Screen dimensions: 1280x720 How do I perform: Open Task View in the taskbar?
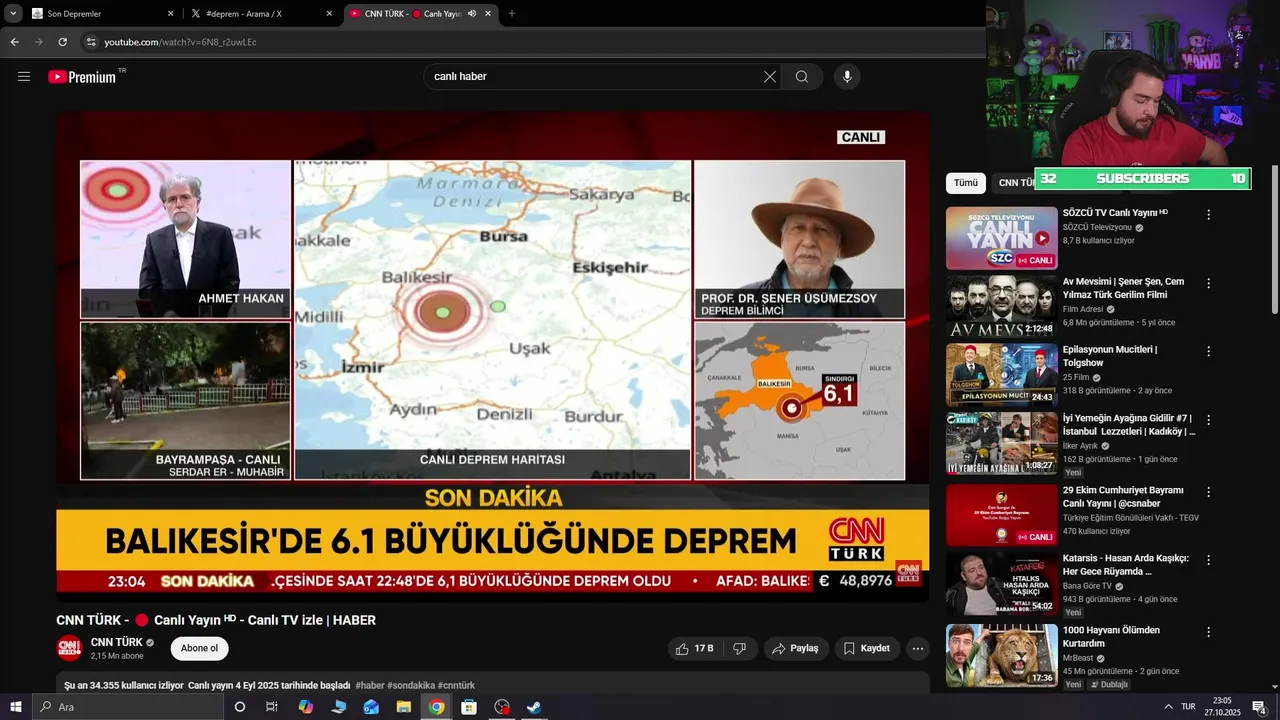pos(272,707)
